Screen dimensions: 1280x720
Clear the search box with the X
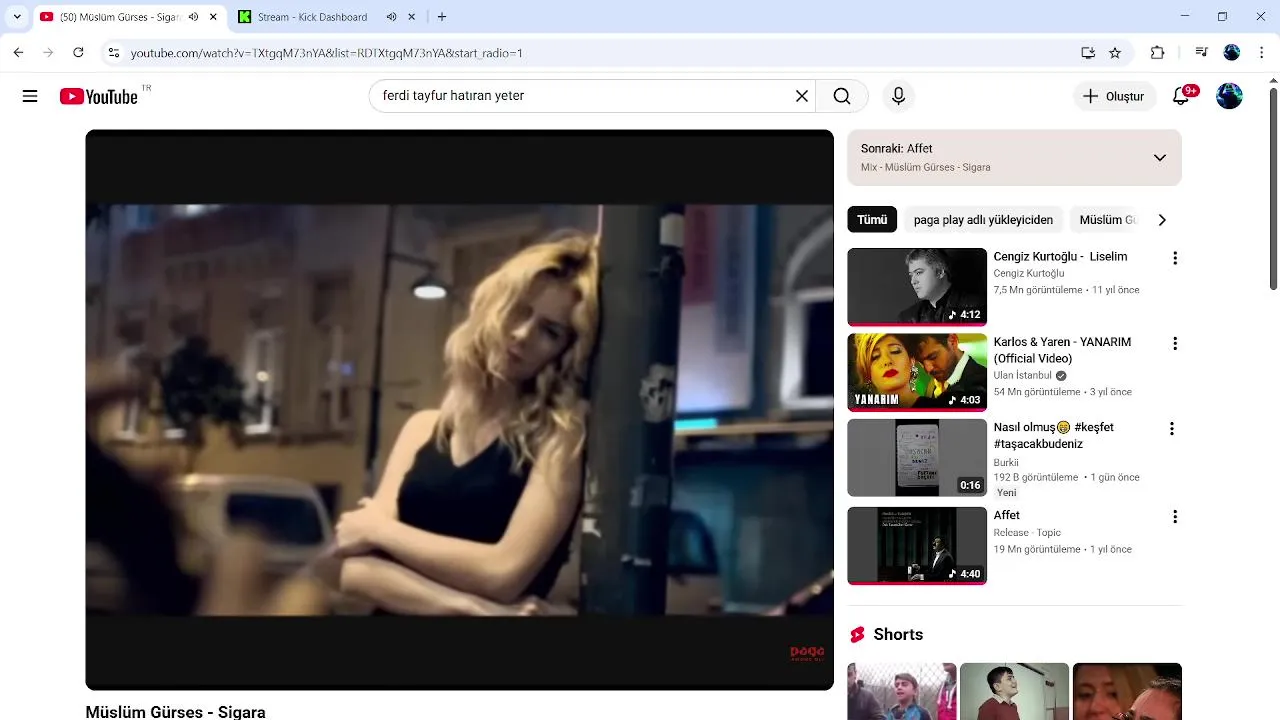801,96
